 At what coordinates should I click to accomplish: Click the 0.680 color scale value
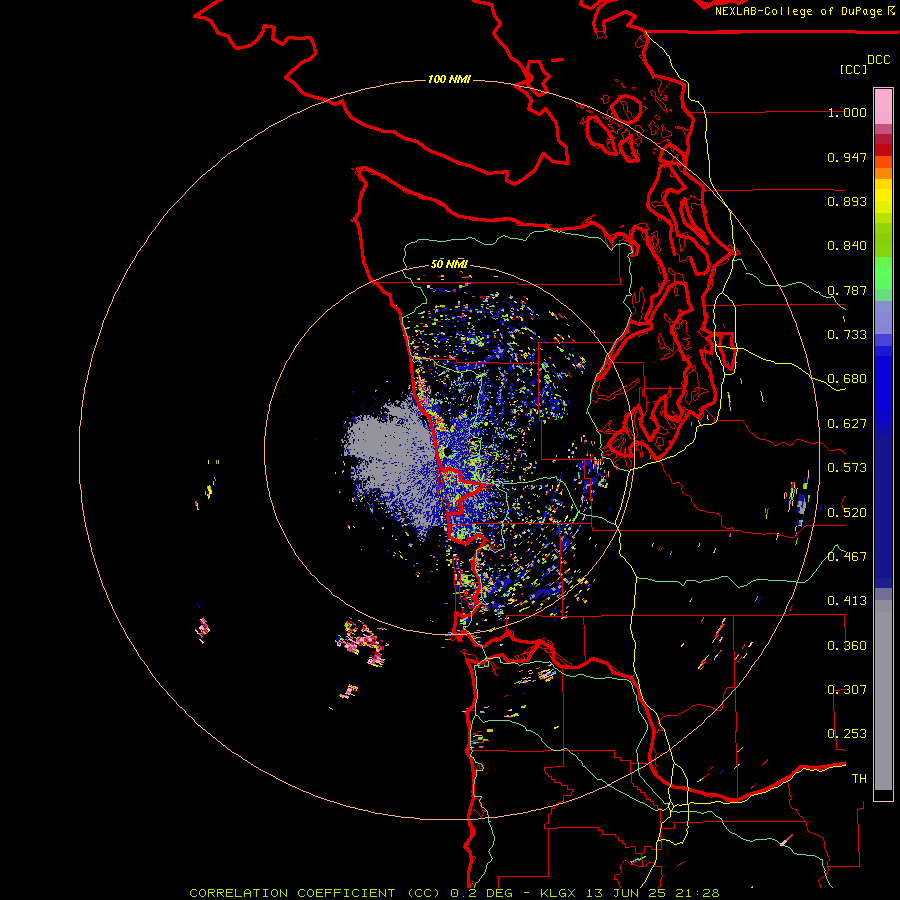(x=847, y=379)
